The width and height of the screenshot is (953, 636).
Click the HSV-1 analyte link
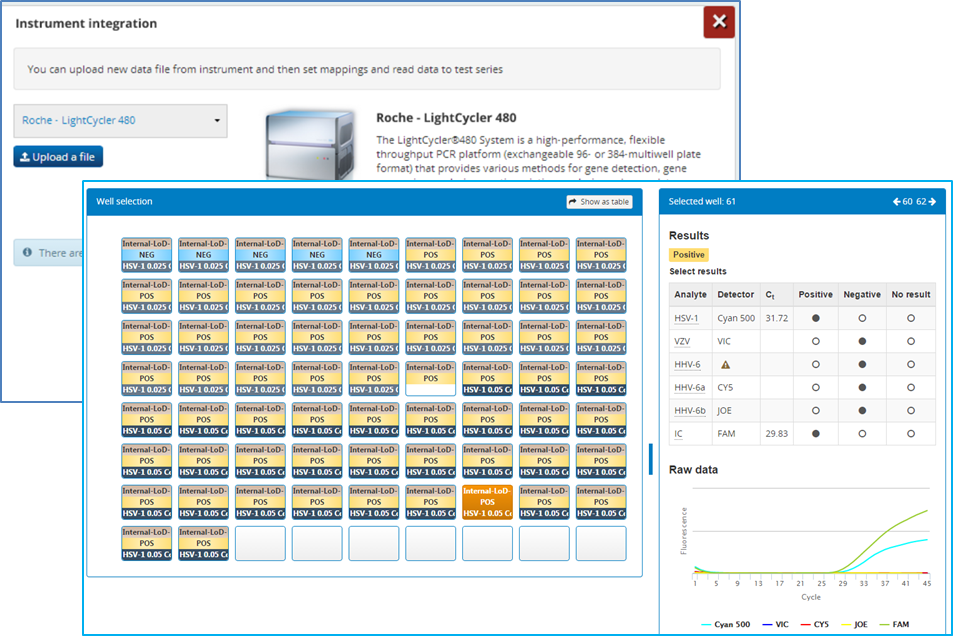click(x=686, y=318)
